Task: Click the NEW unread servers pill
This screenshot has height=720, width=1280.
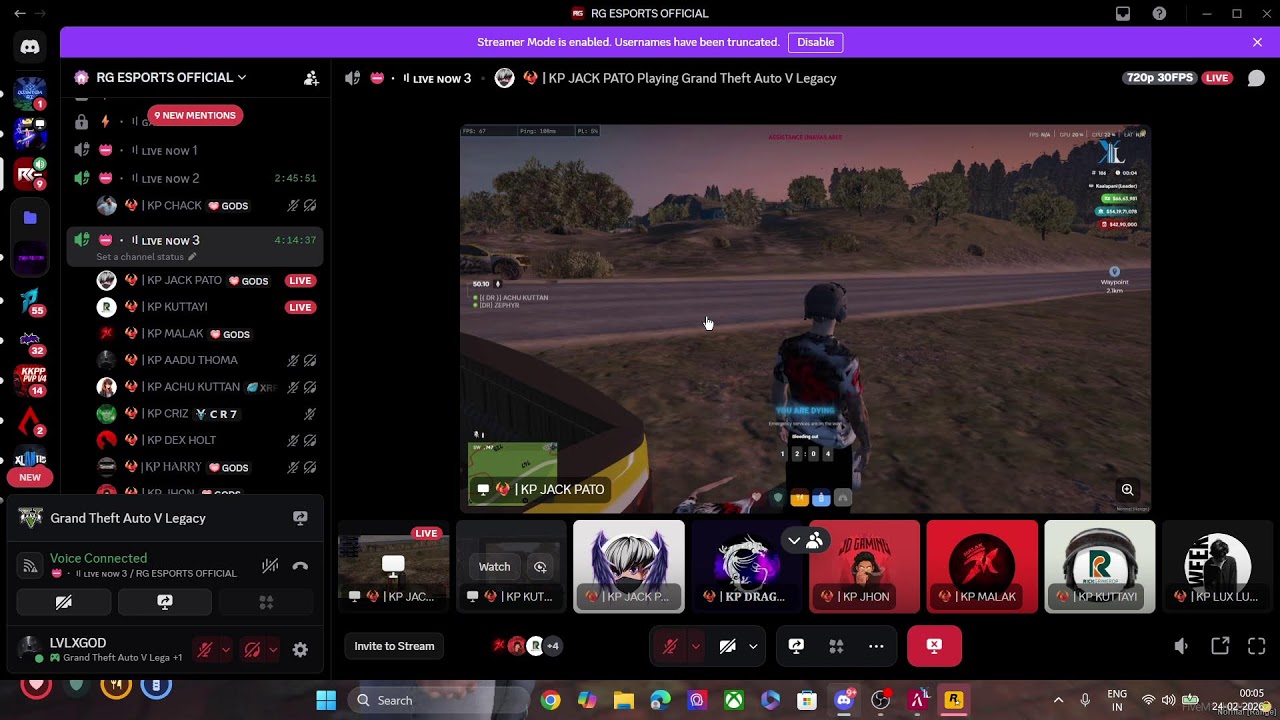Action: [30, 478]
